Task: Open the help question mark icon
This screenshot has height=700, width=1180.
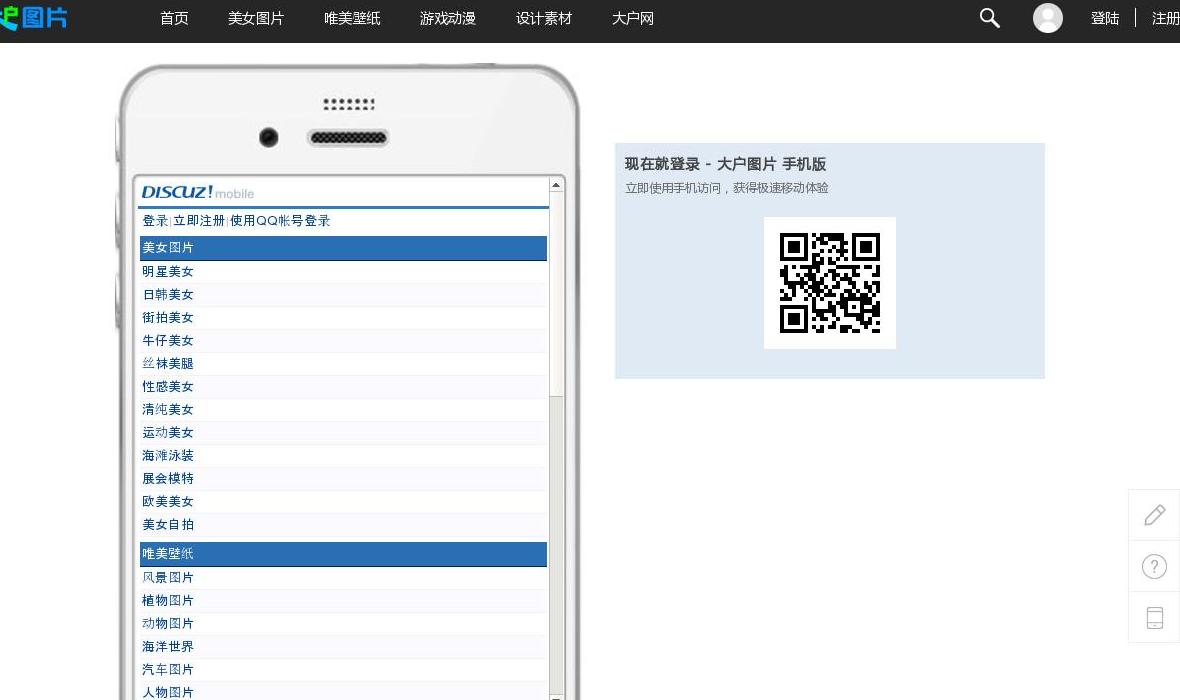Action: tap(1154, 566)
